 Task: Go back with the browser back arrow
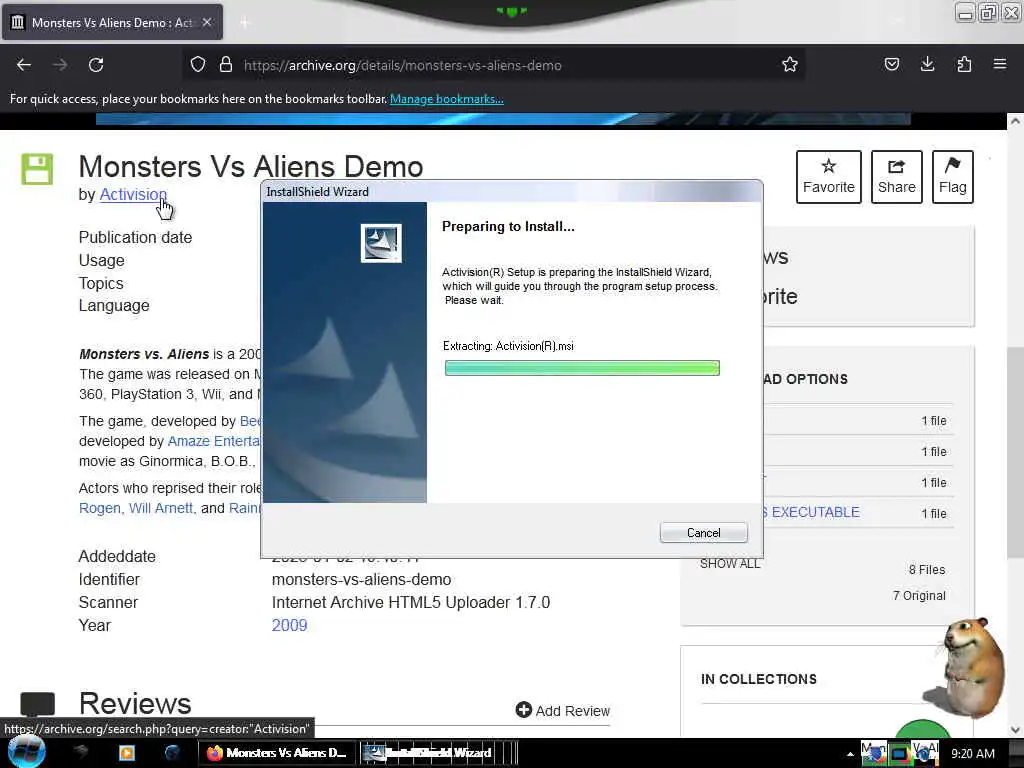click(24, 65)
